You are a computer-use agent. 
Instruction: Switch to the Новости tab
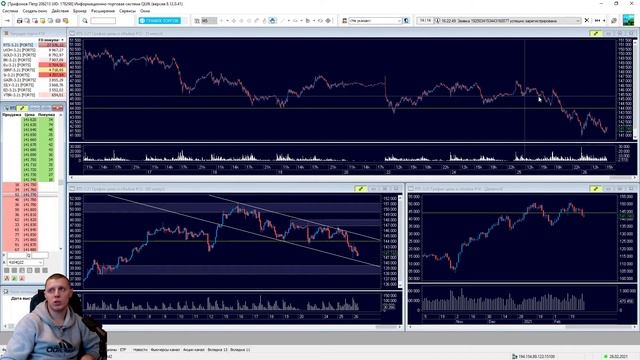tap(140, 350)
